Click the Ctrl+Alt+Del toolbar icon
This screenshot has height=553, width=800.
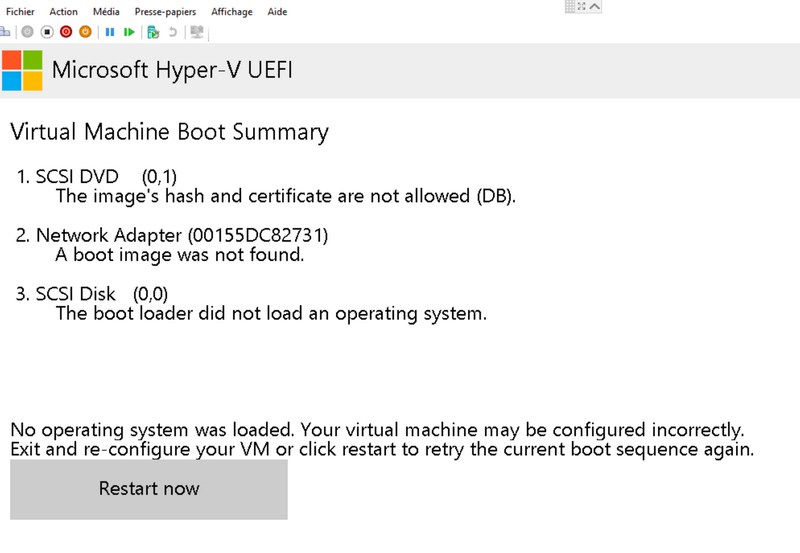[x=5, y=32]
